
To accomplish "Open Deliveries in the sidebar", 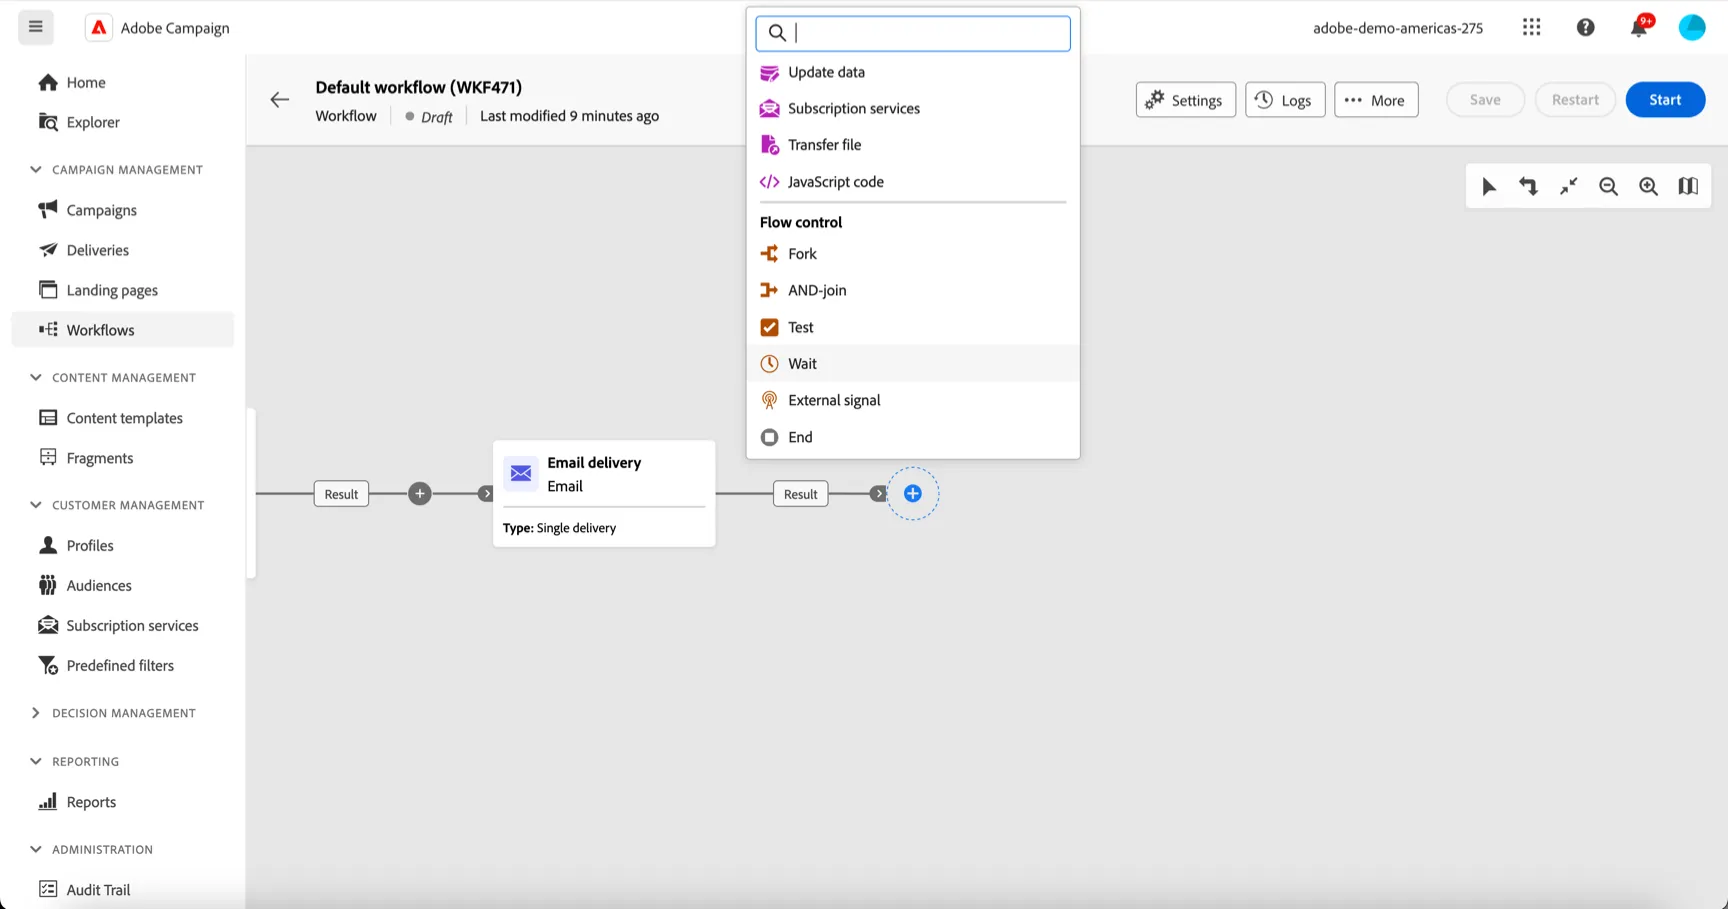I will coord(123,250).
